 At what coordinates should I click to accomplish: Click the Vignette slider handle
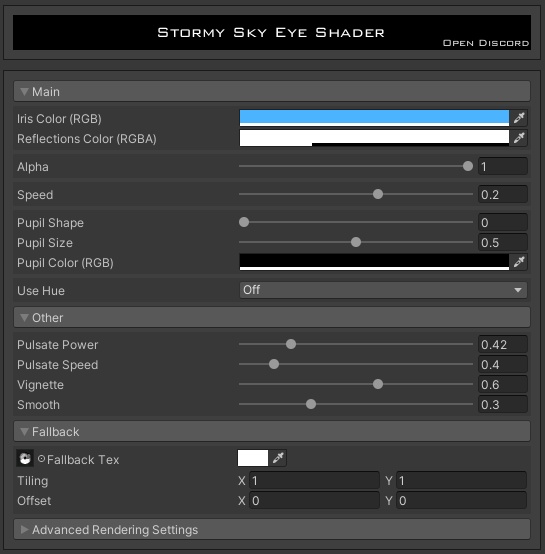(378, 384)
